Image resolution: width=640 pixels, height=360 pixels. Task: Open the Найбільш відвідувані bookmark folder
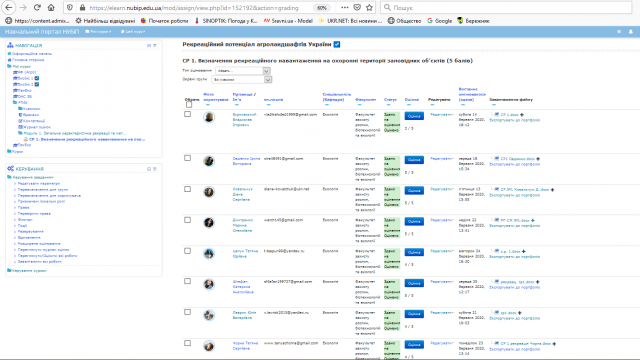[105, 20]
